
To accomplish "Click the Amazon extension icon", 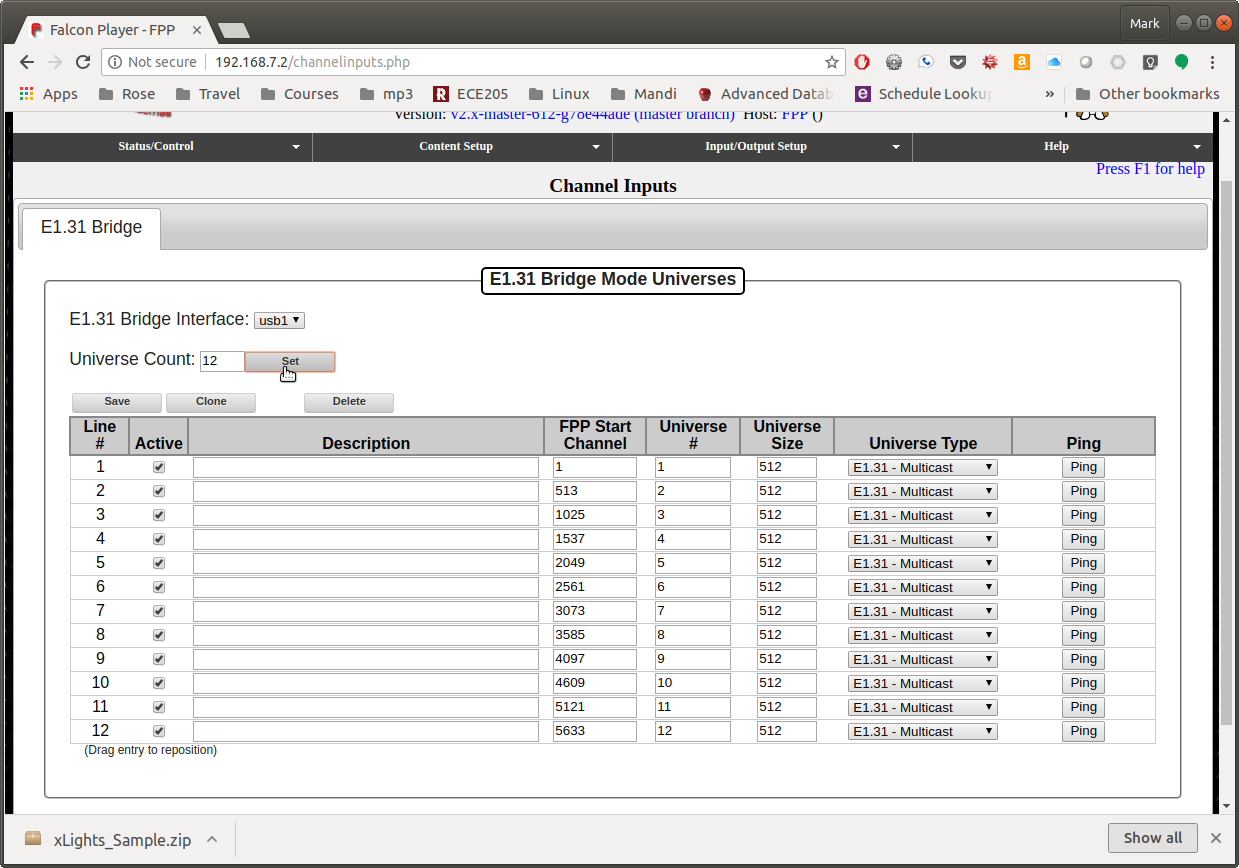I will click(1021, 62).
